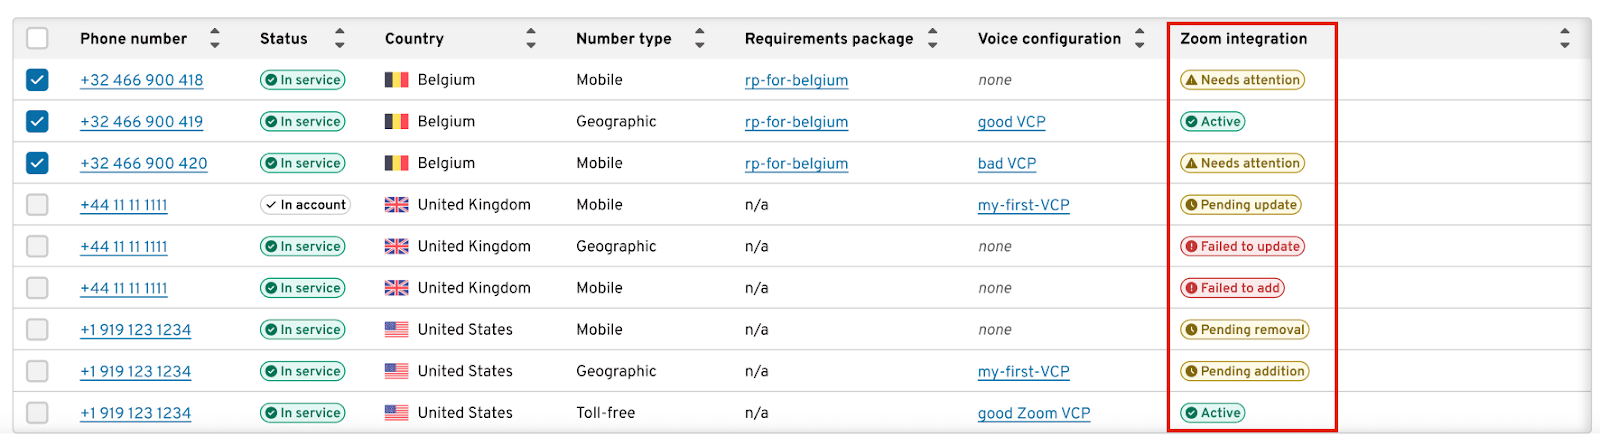Image resolution: width=1600 pixels, height=446 pixels.
Task: Sort by the Voice configuration column arrows
Action: pyautogui.click(x=1139, y=38)
